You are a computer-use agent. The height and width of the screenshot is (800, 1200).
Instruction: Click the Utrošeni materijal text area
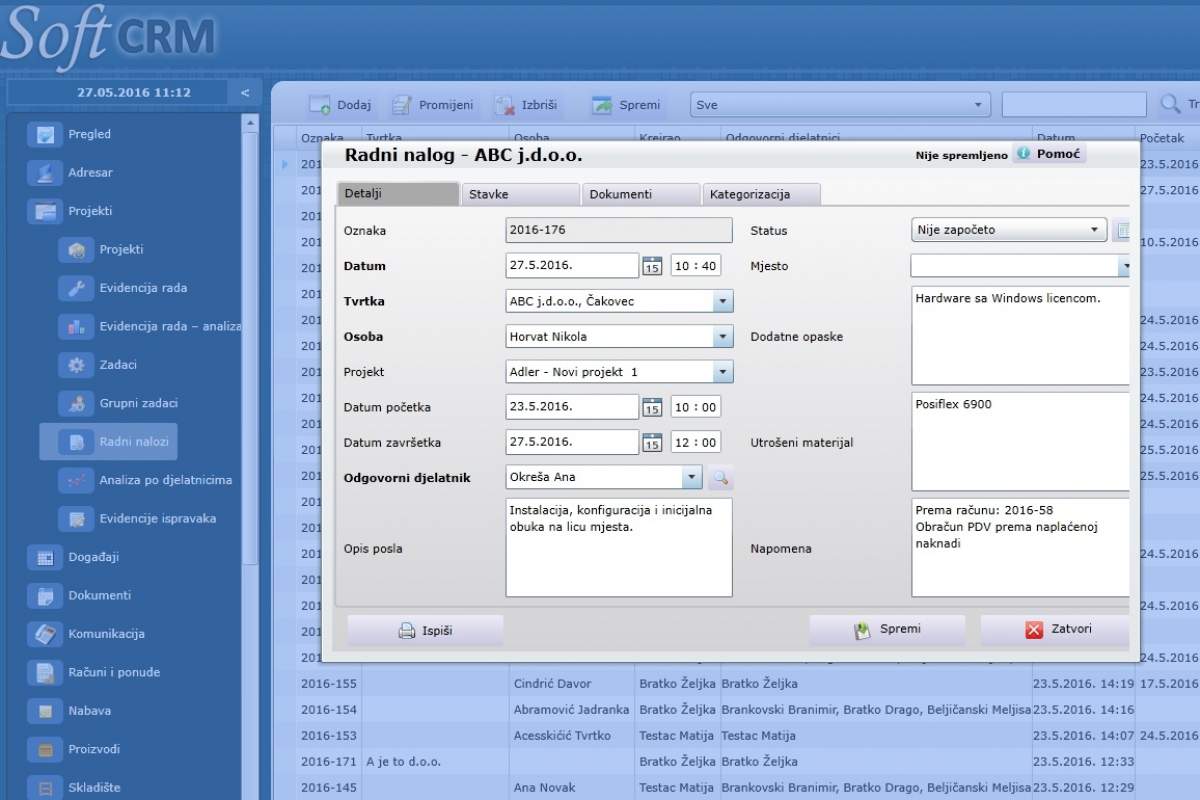click(1021, 442)
